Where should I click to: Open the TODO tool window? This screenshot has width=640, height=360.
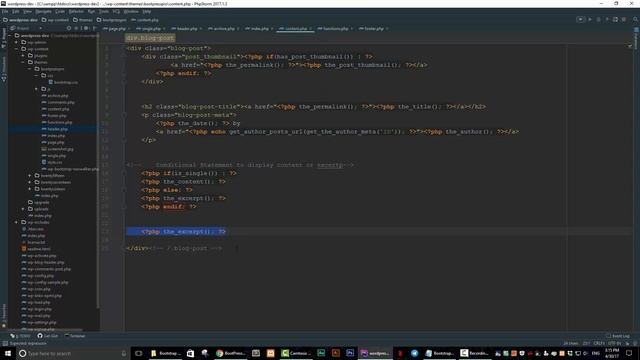coord(20,336)
